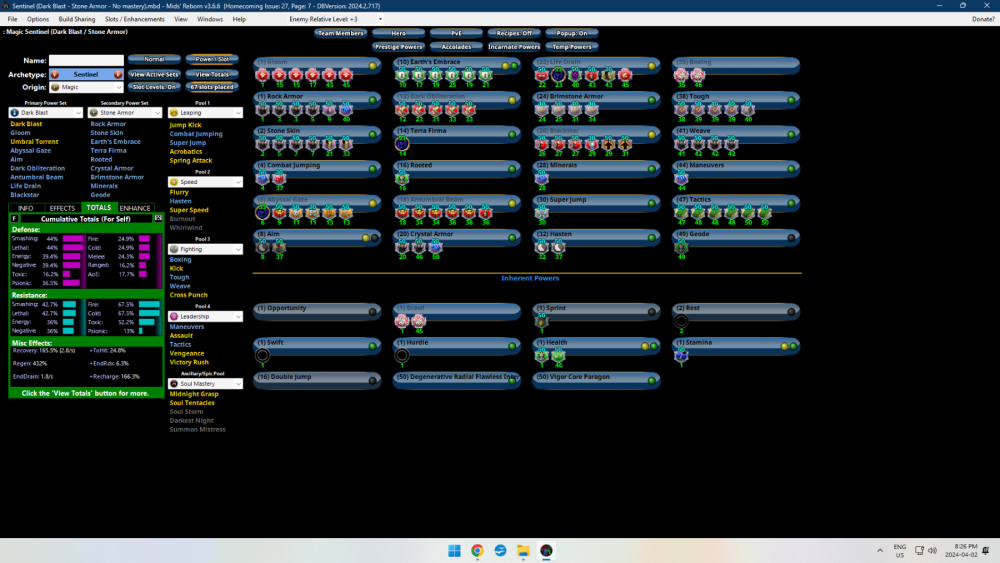1000x563 pixels.
Task: Click Super Jump's slot numbered 30
Action: (541, 213)
